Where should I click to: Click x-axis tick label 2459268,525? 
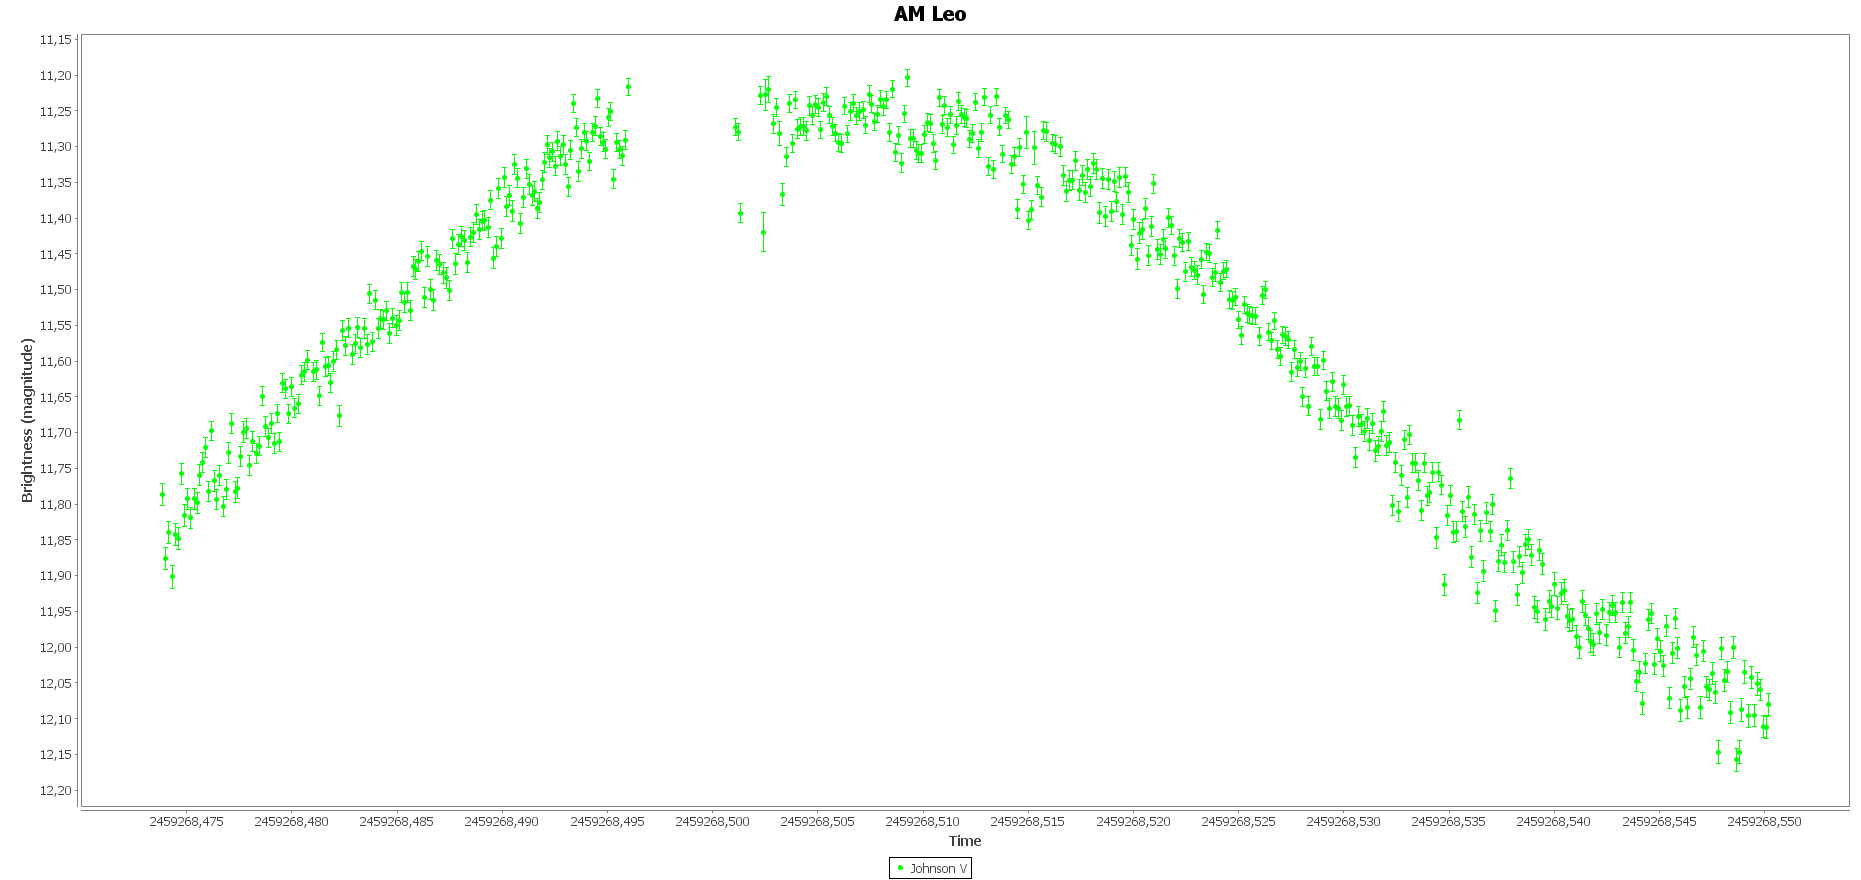[x=1239, y=821]
